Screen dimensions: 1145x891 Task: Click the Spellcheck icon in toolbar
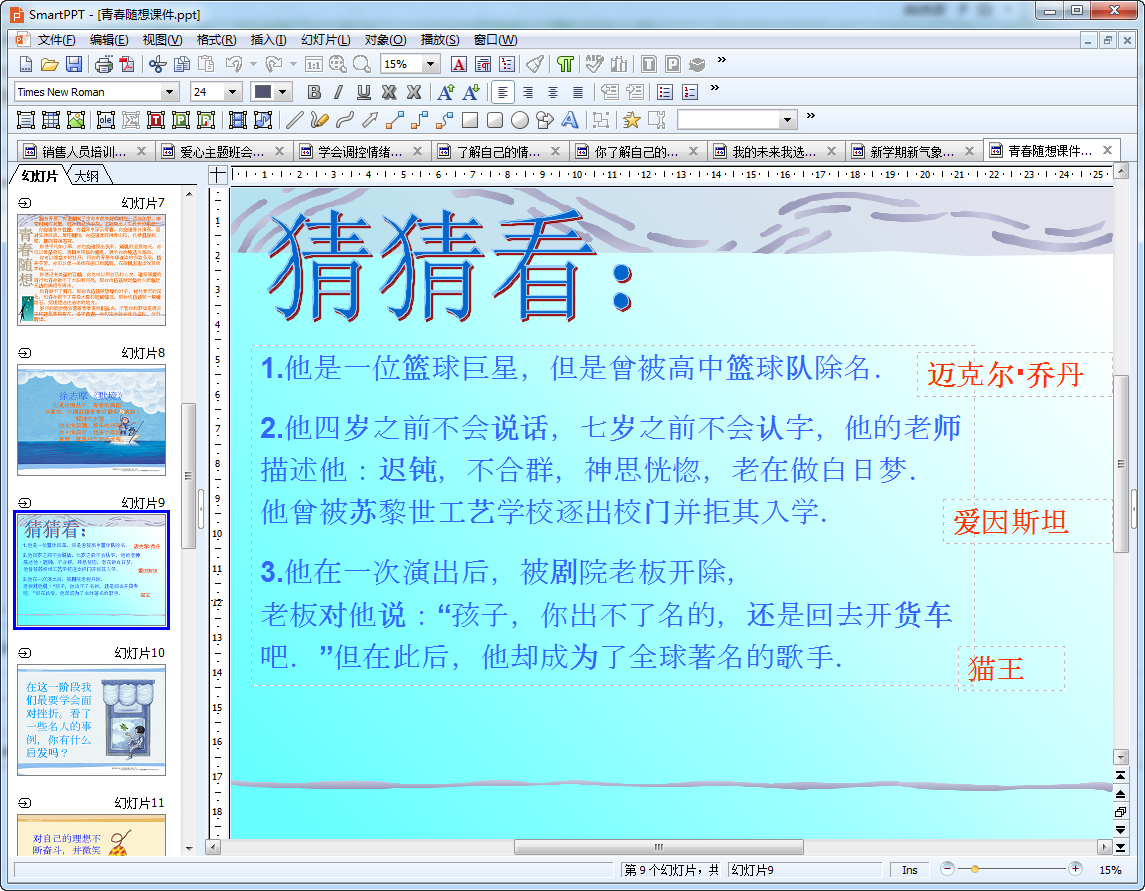point(594,64)
